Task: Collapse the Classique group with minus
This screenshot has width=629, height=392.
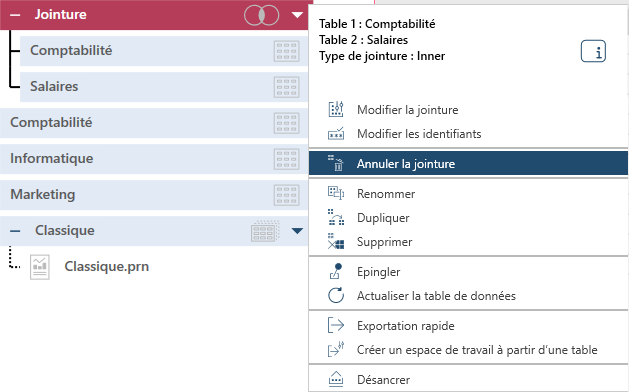Action: 15,231
